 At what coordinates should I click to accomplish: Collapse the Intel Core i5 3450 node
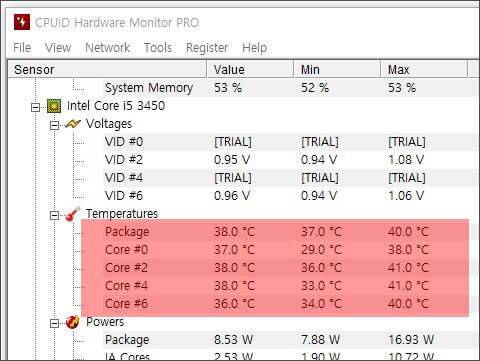tap(35, 107)
